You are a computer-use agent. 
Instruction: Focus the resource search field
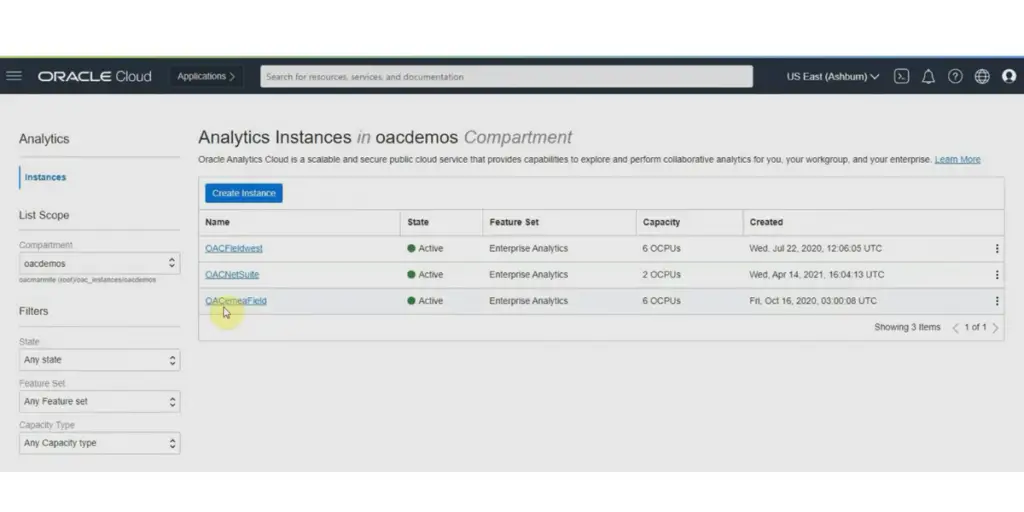coord(506,76)
